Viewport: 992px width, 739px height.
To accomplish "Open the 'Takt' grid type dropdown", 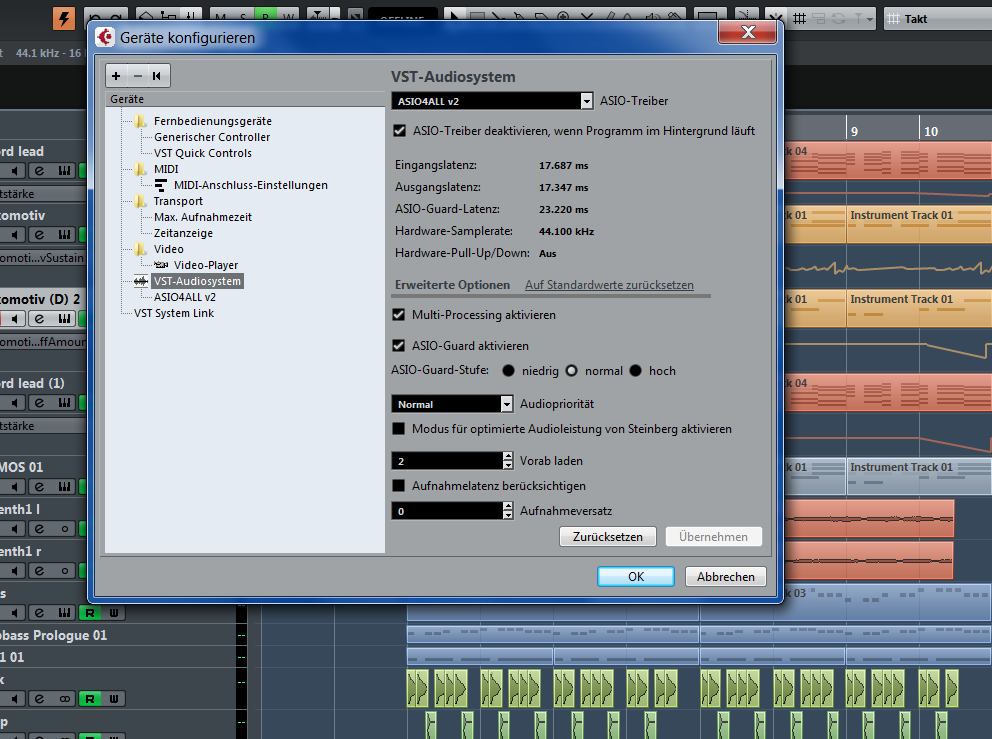I will [938, 19].
